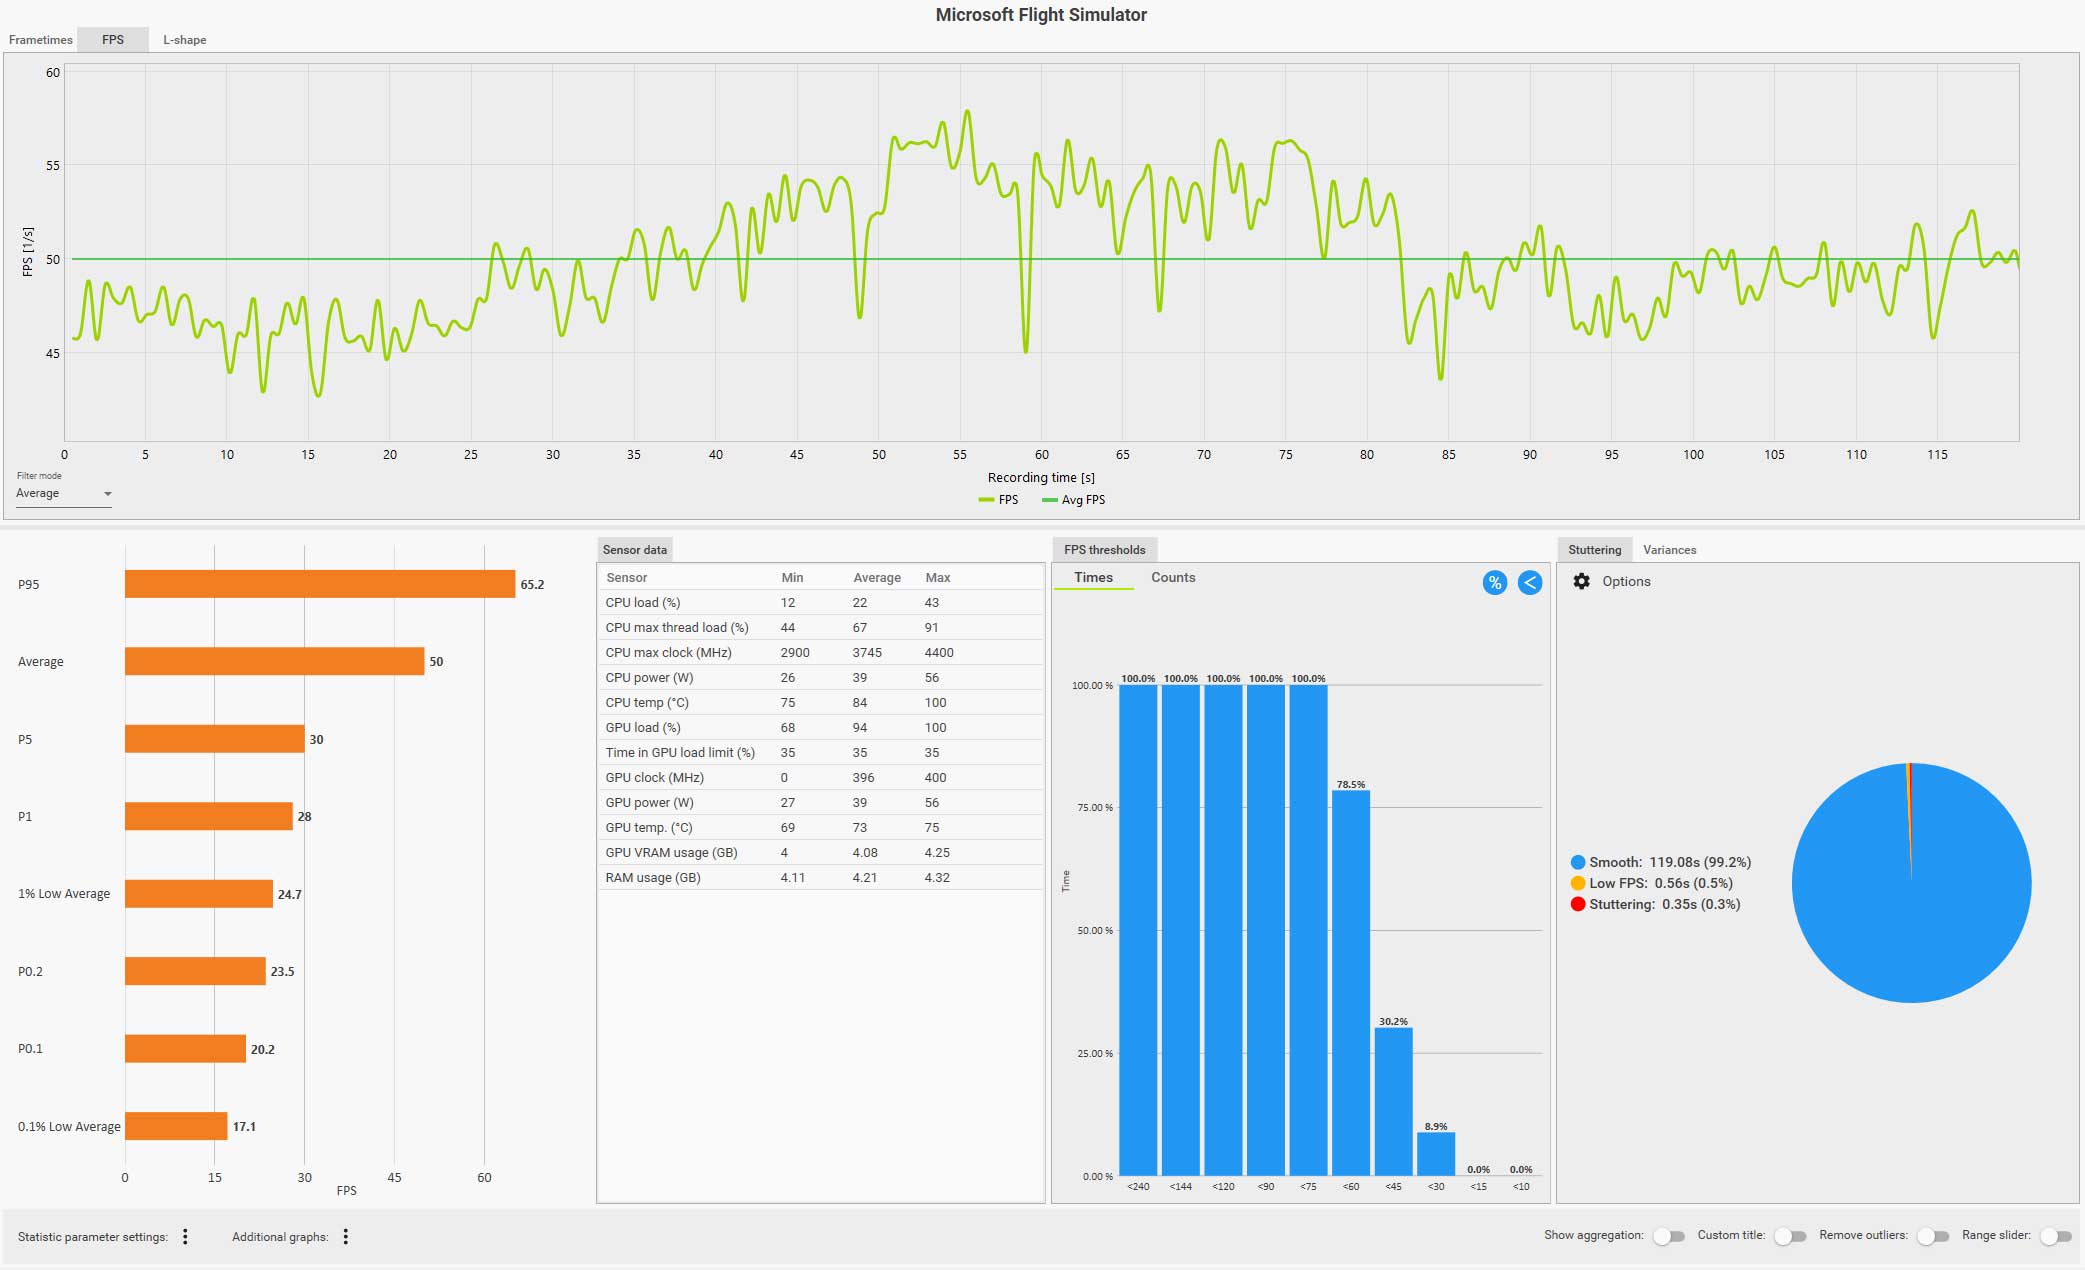Click the Options label in Stuttering panel
Screen dimensions: 2085x1270
pyautogui.click(x=1626, y=581)
